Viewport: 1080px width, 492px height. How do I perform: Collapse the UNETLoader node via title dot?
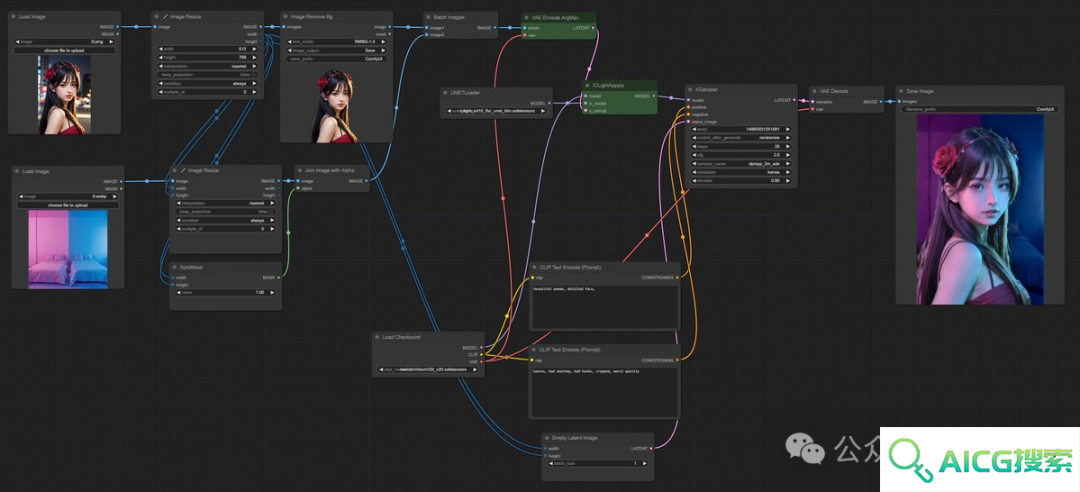[446, 92]
